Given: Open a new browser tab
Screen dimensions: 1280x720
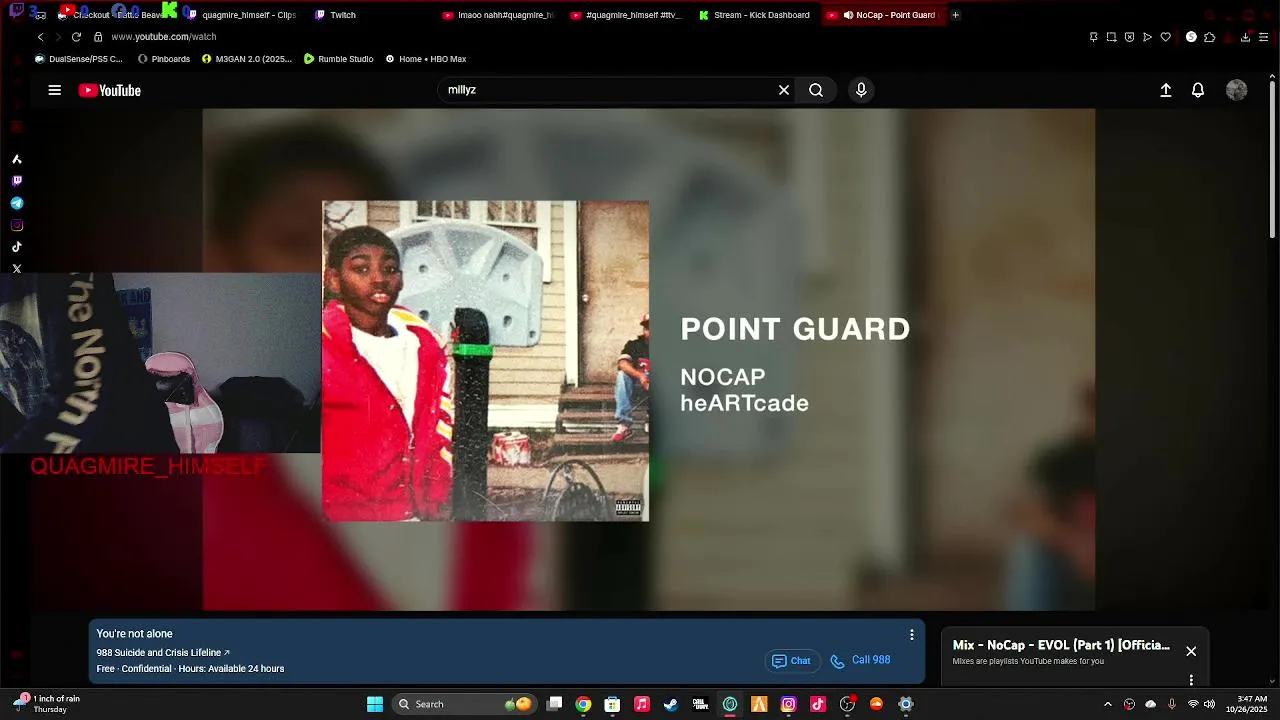Looking at the screenshot, I should pyautogui.click(x=955, y=15).
